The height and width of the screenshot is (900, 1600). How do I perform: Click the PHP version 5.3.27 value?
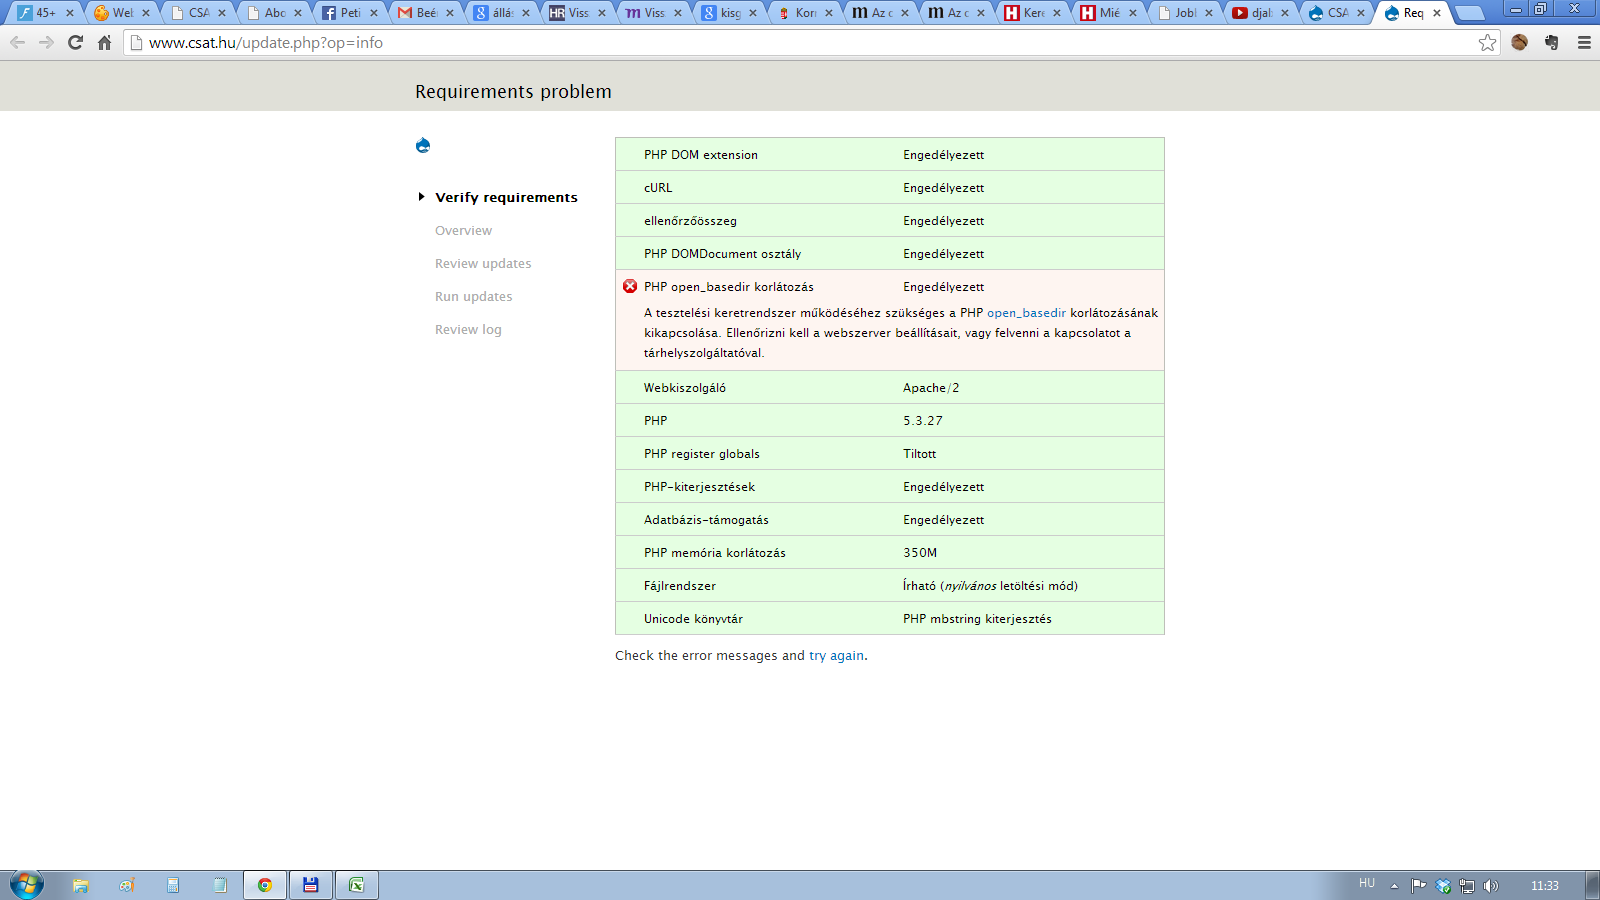pos(923,421)
